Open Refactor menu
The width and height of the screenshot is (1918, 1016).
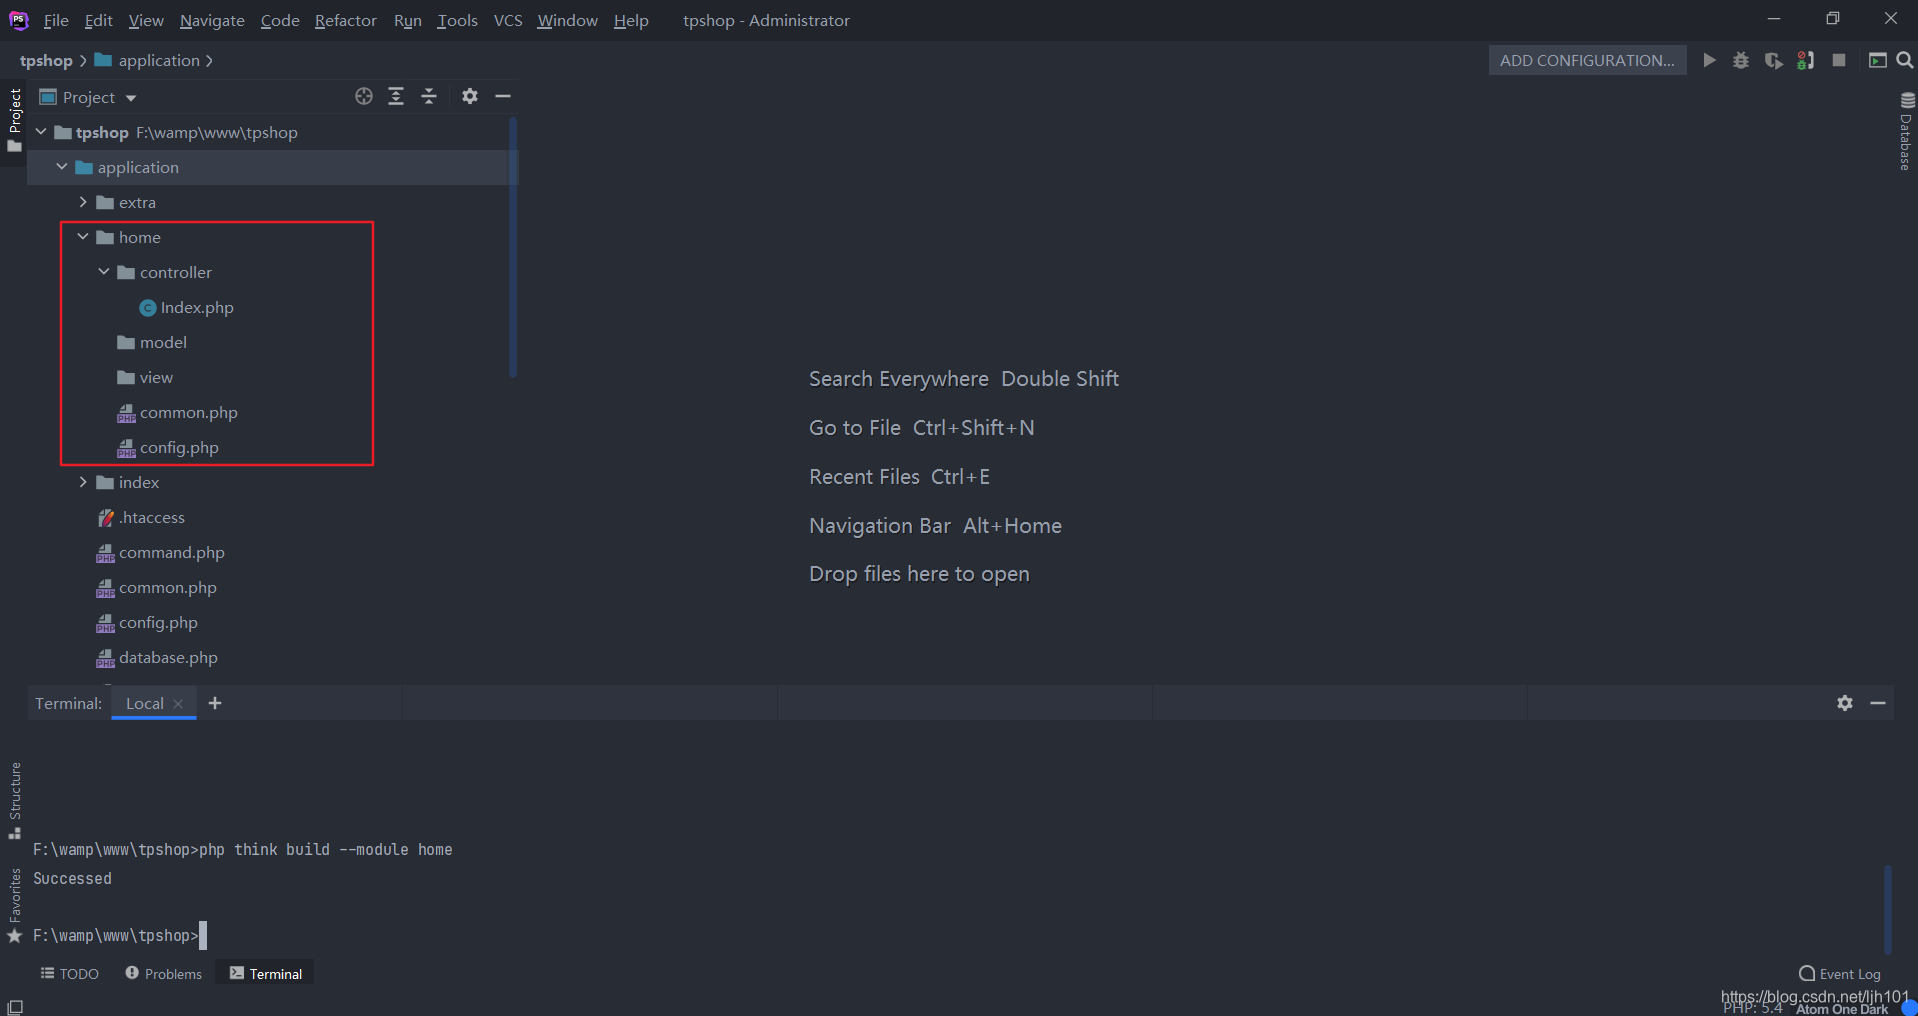(345, 20)
